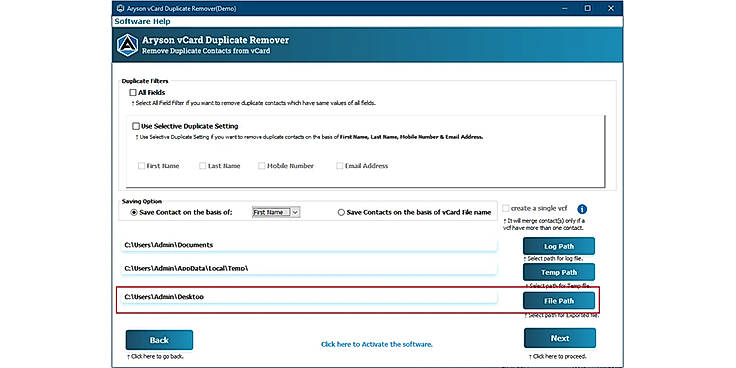Screen dimensions: 736x368
Task: Check the First Name filter box
Action: click(x=141, y=166)
